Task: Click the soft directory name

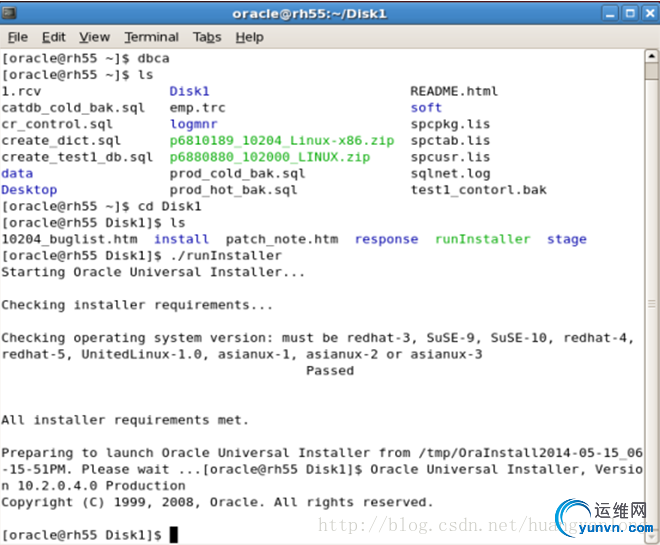Action: coord(426,108)
